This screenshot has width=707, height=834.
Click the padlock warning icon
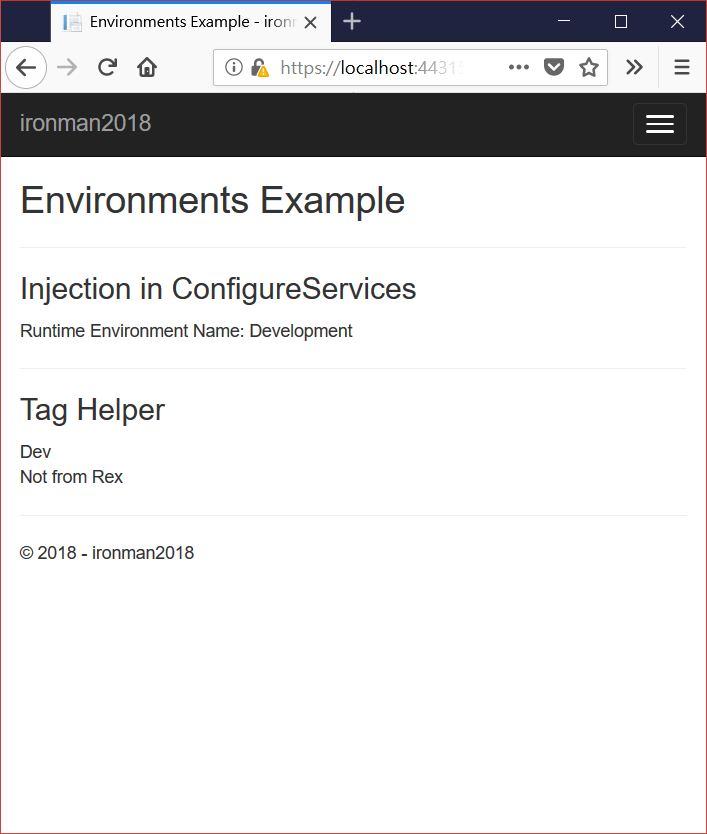point(259,68)
